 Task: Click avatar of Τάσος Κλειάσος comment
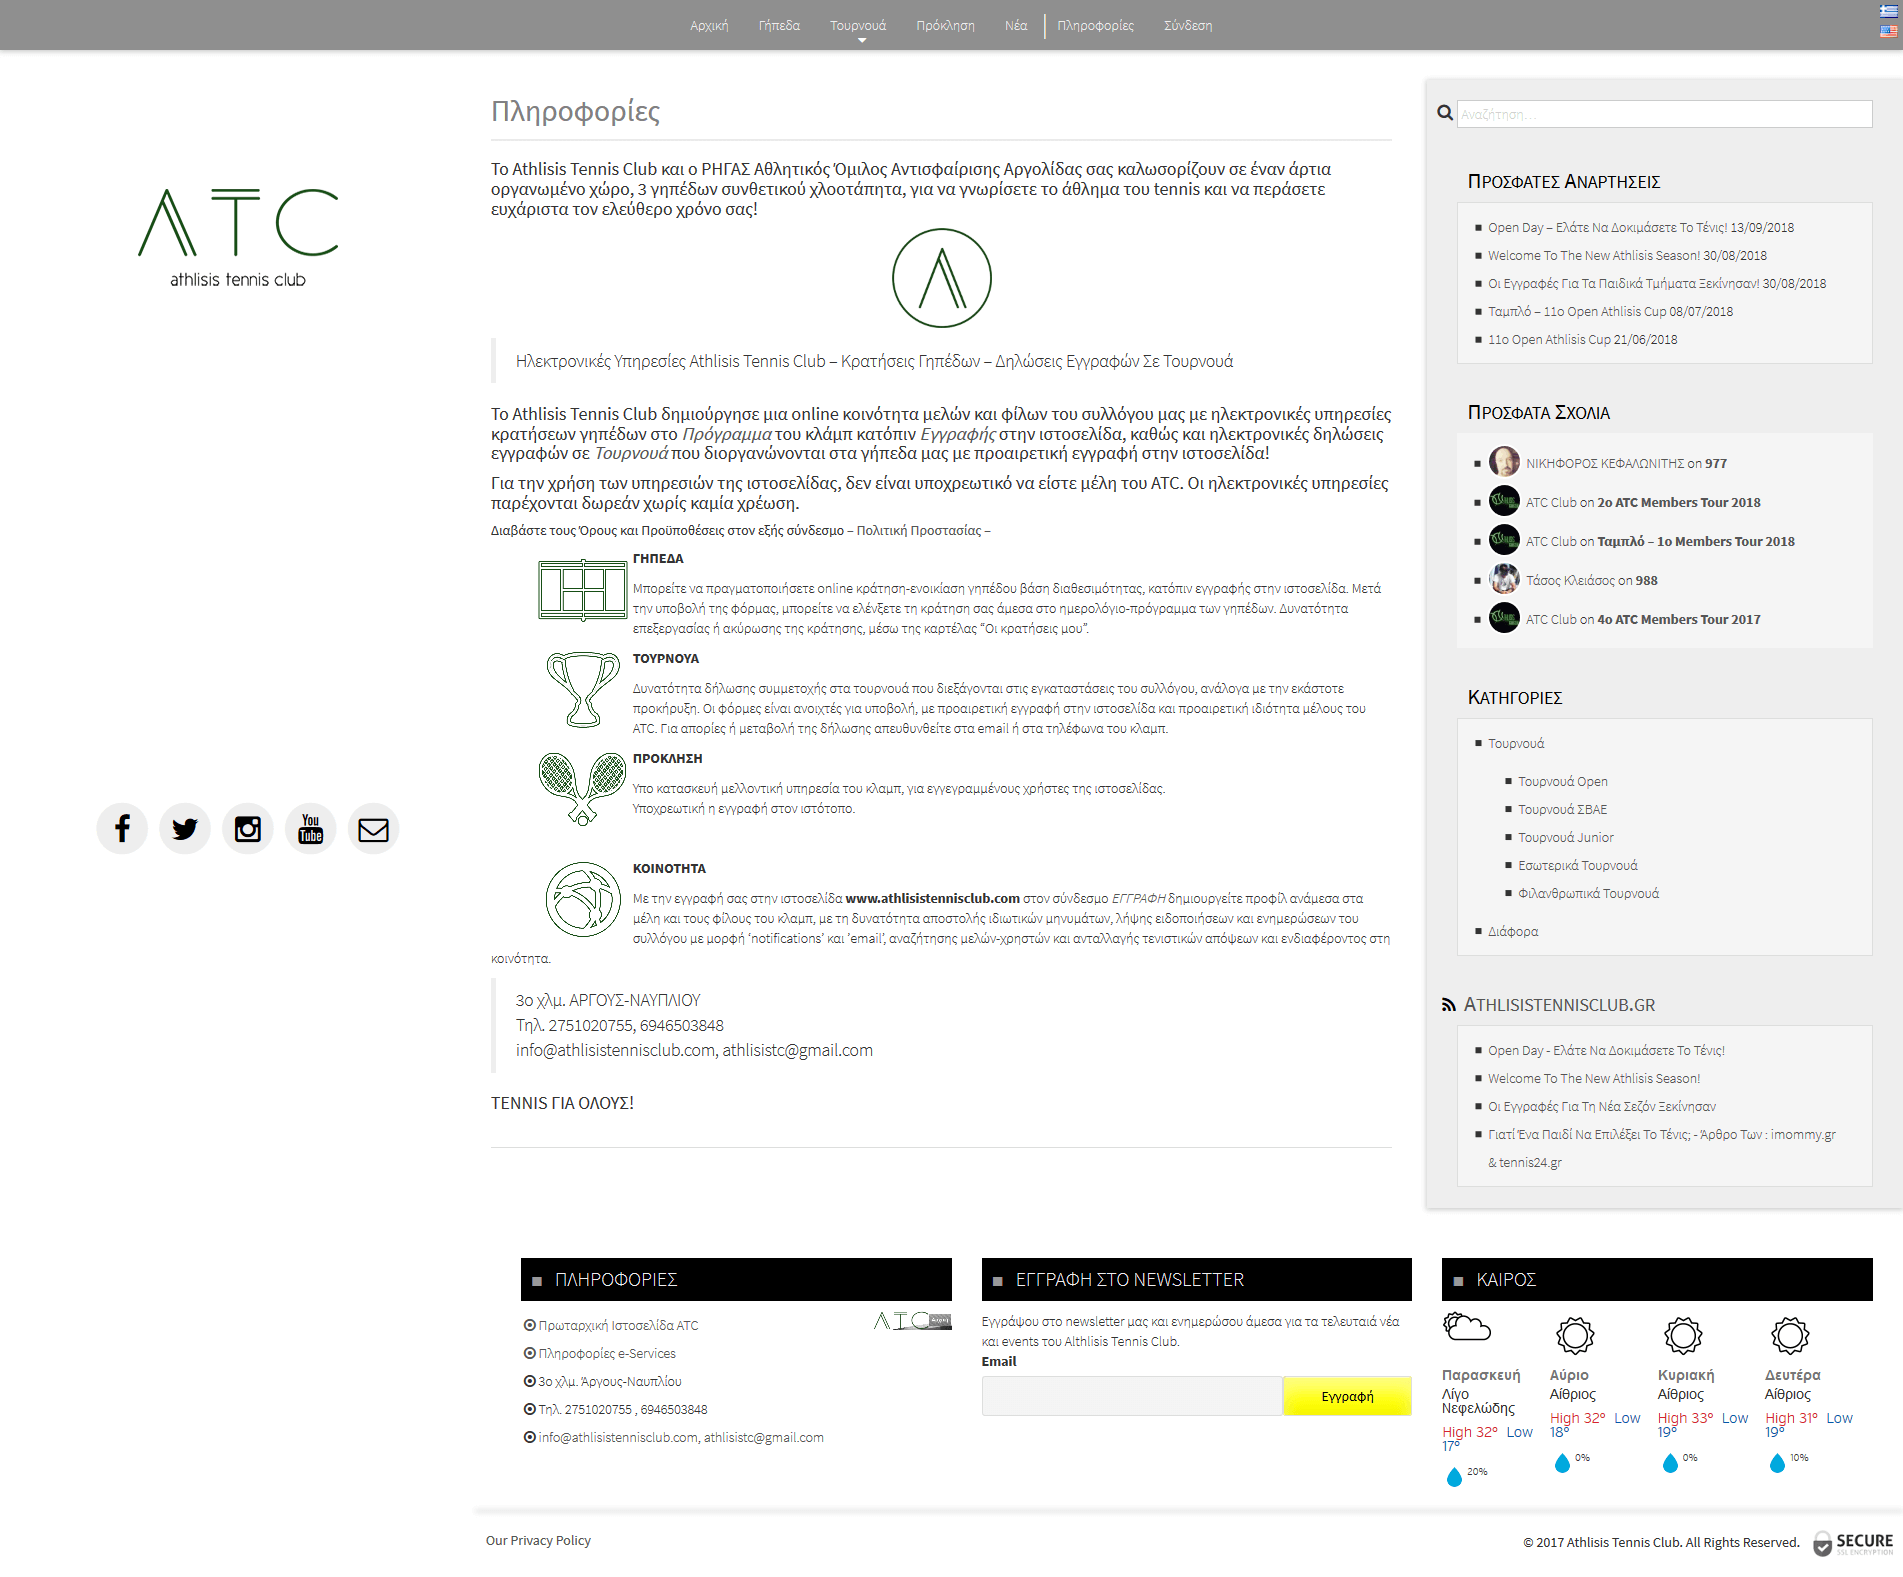click(x=1504, y=579)
